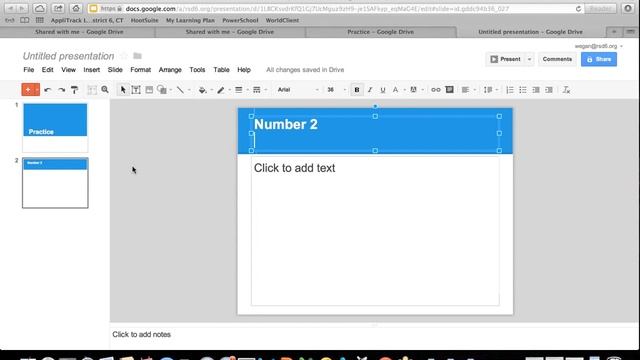Star the Untitled presentation
640x360 pixels.
point(124,56)
